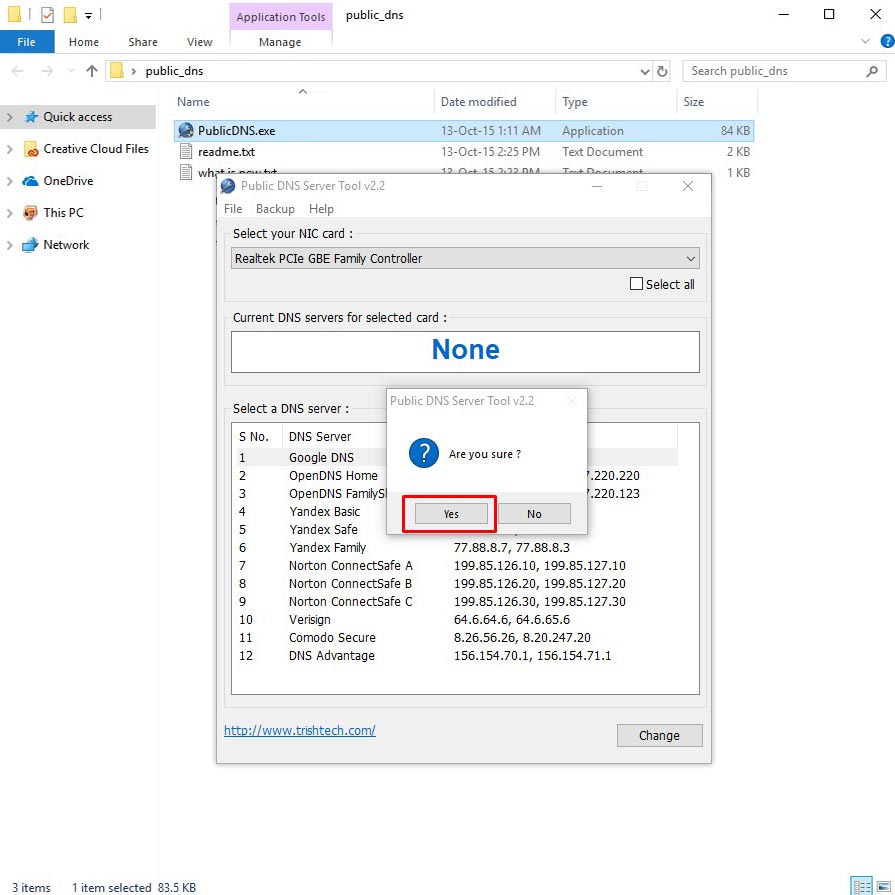Click the readme.txt document icon
Image resolution: width=895 pixels, height=895 pixels.
[185, 152]
